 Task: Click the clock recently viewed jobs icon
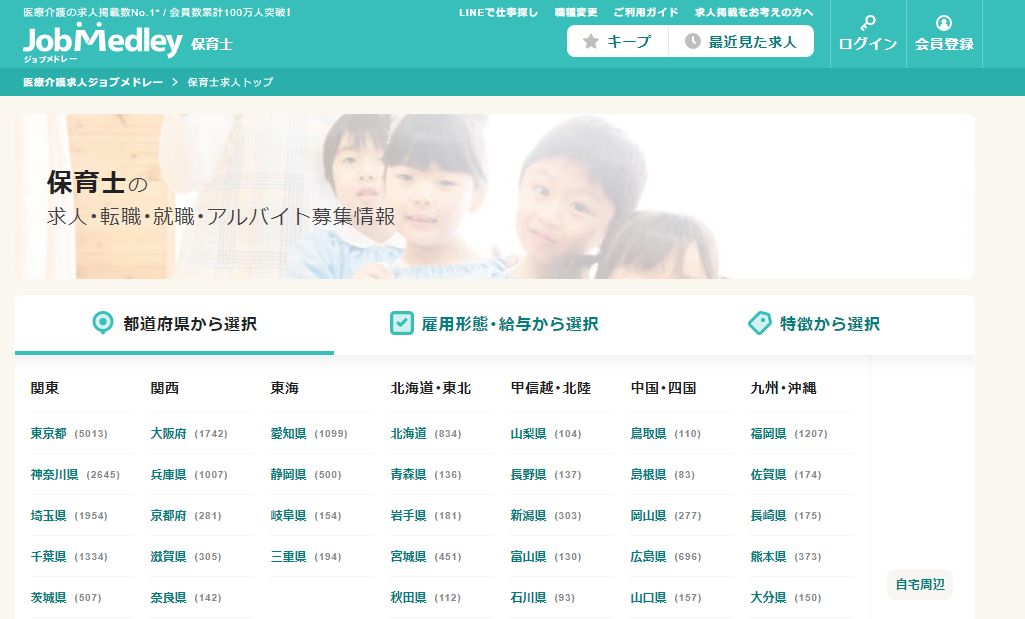click(692, 41)
